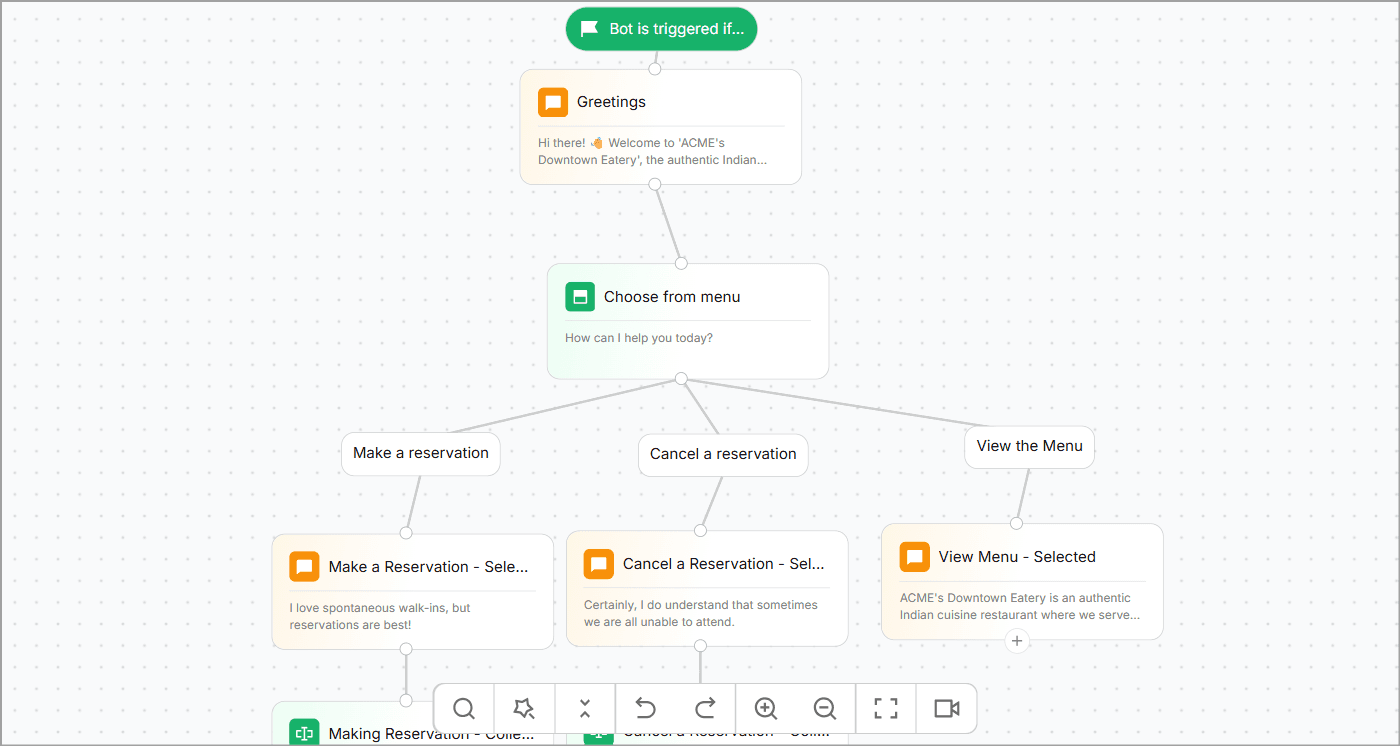Image resolution: width=1400 pixels, height=746 pixels.
Task: Click the video camera icon
Action: tap(946, 709)
